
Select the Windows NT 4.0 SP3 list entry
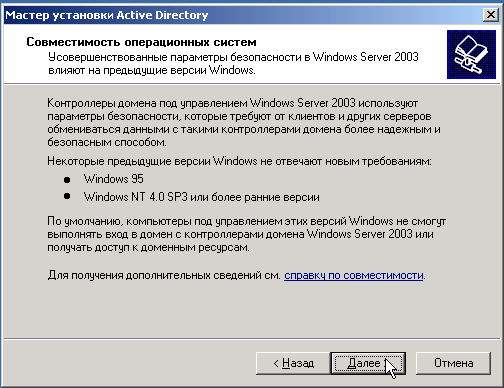point(202,197)
